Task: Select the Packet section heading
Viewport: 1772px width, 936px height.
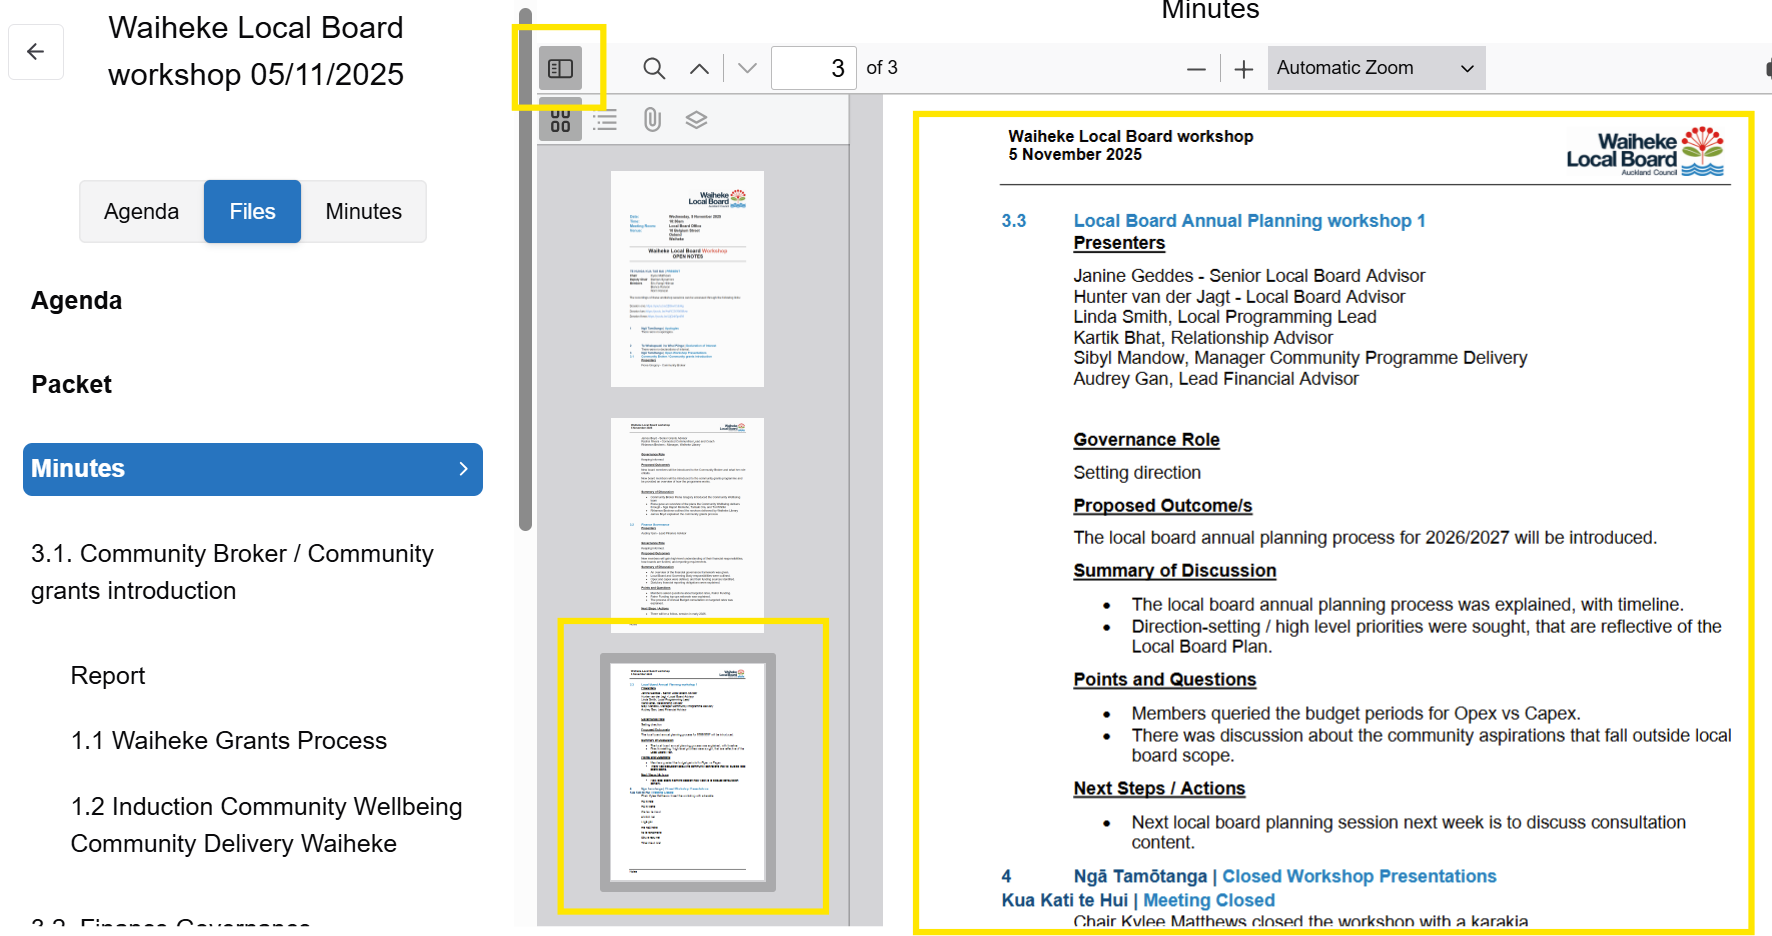Action: (x=71, y=384)
